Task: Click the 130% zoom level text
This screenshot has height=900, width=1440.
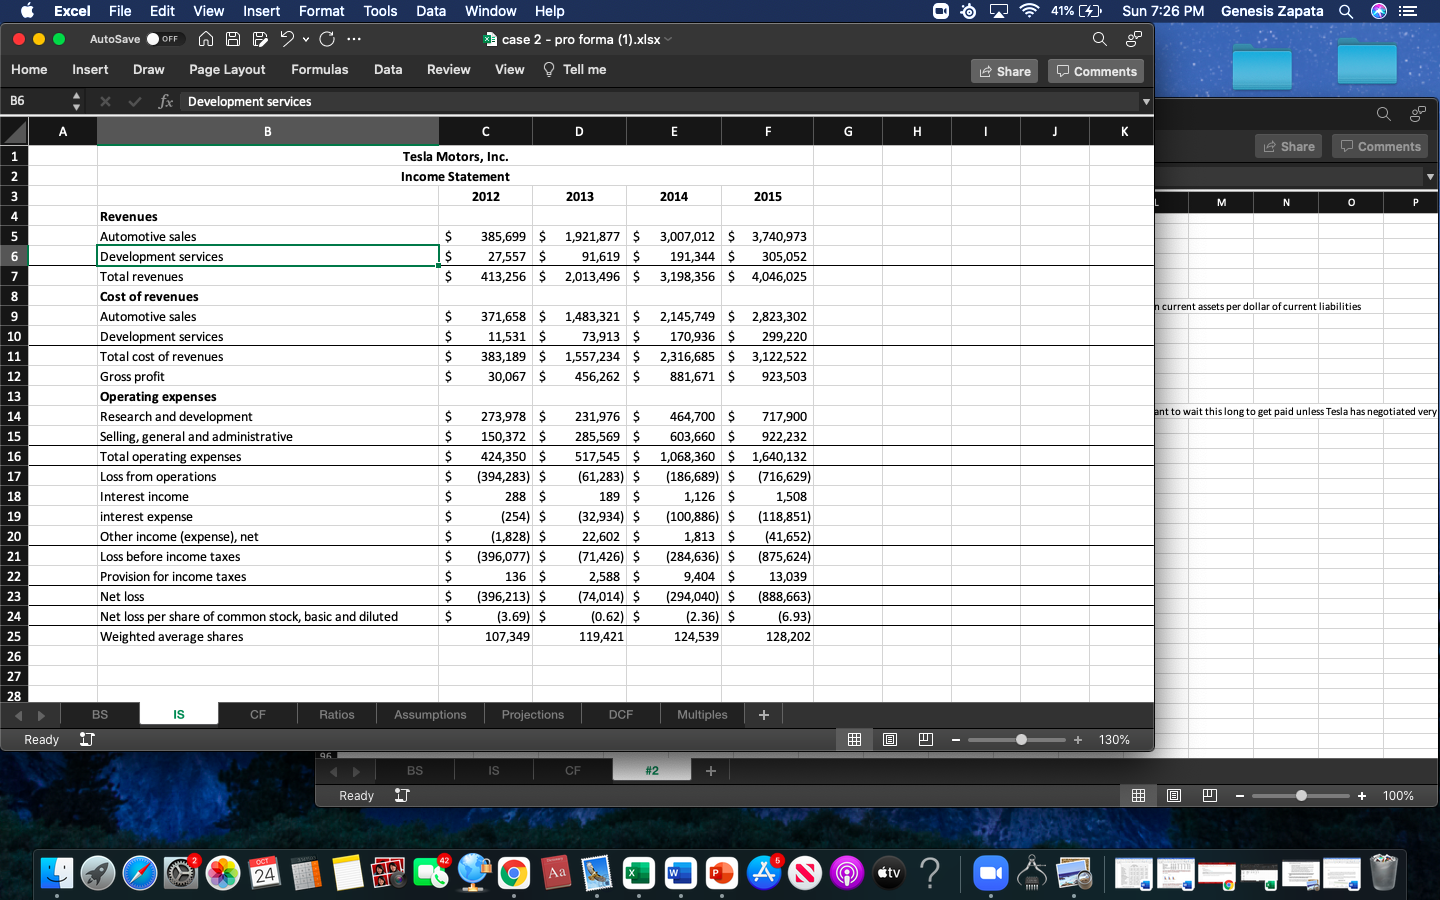Action: coord(1114,739)
